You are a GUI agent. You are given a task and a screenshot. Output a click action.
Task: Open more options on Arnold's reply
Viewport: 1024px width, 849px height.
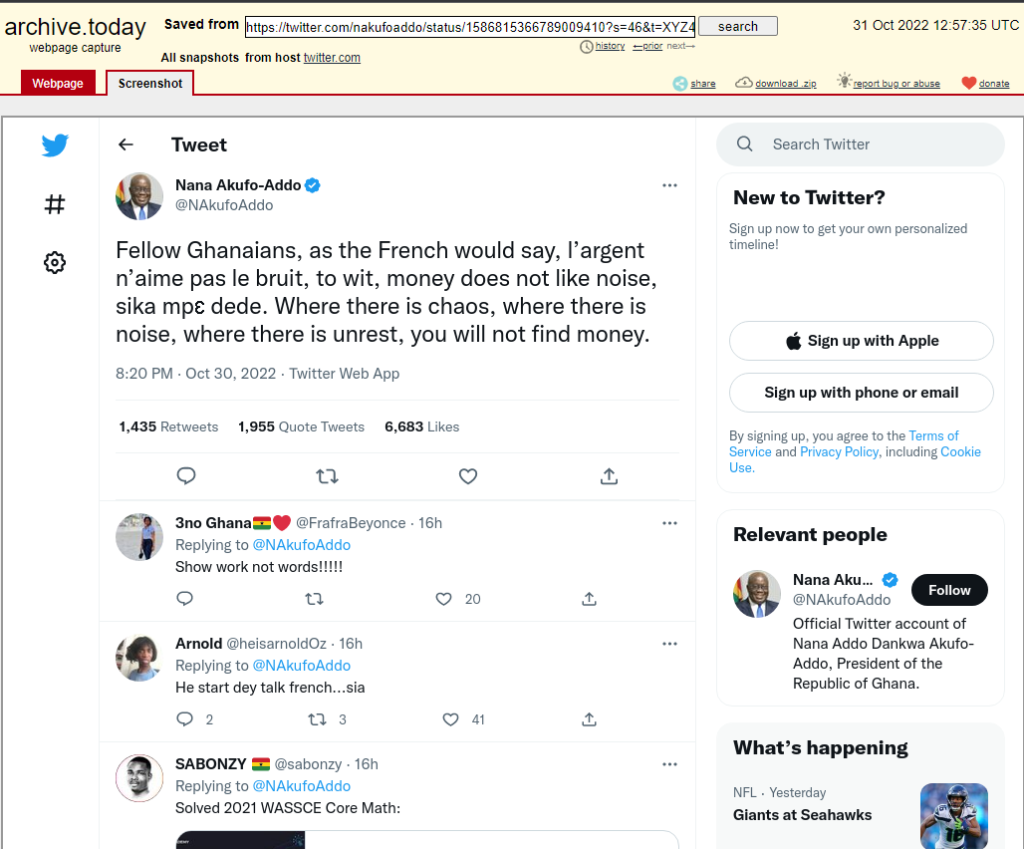670,643
